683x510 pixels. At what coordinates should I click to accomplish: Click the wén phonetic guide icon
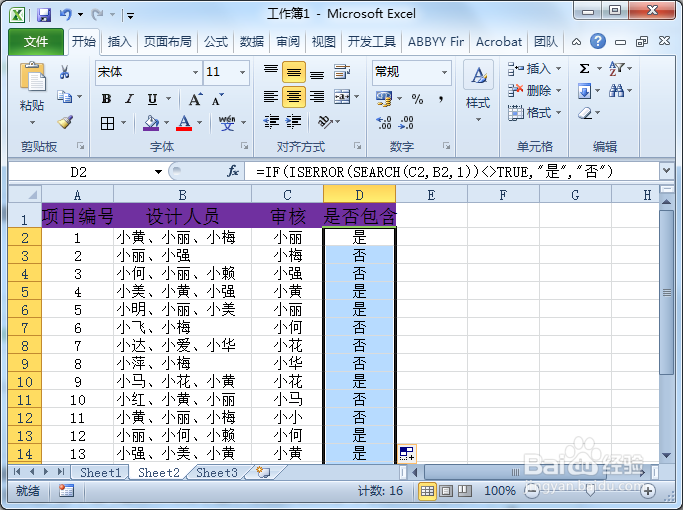[x=227, y=123]
